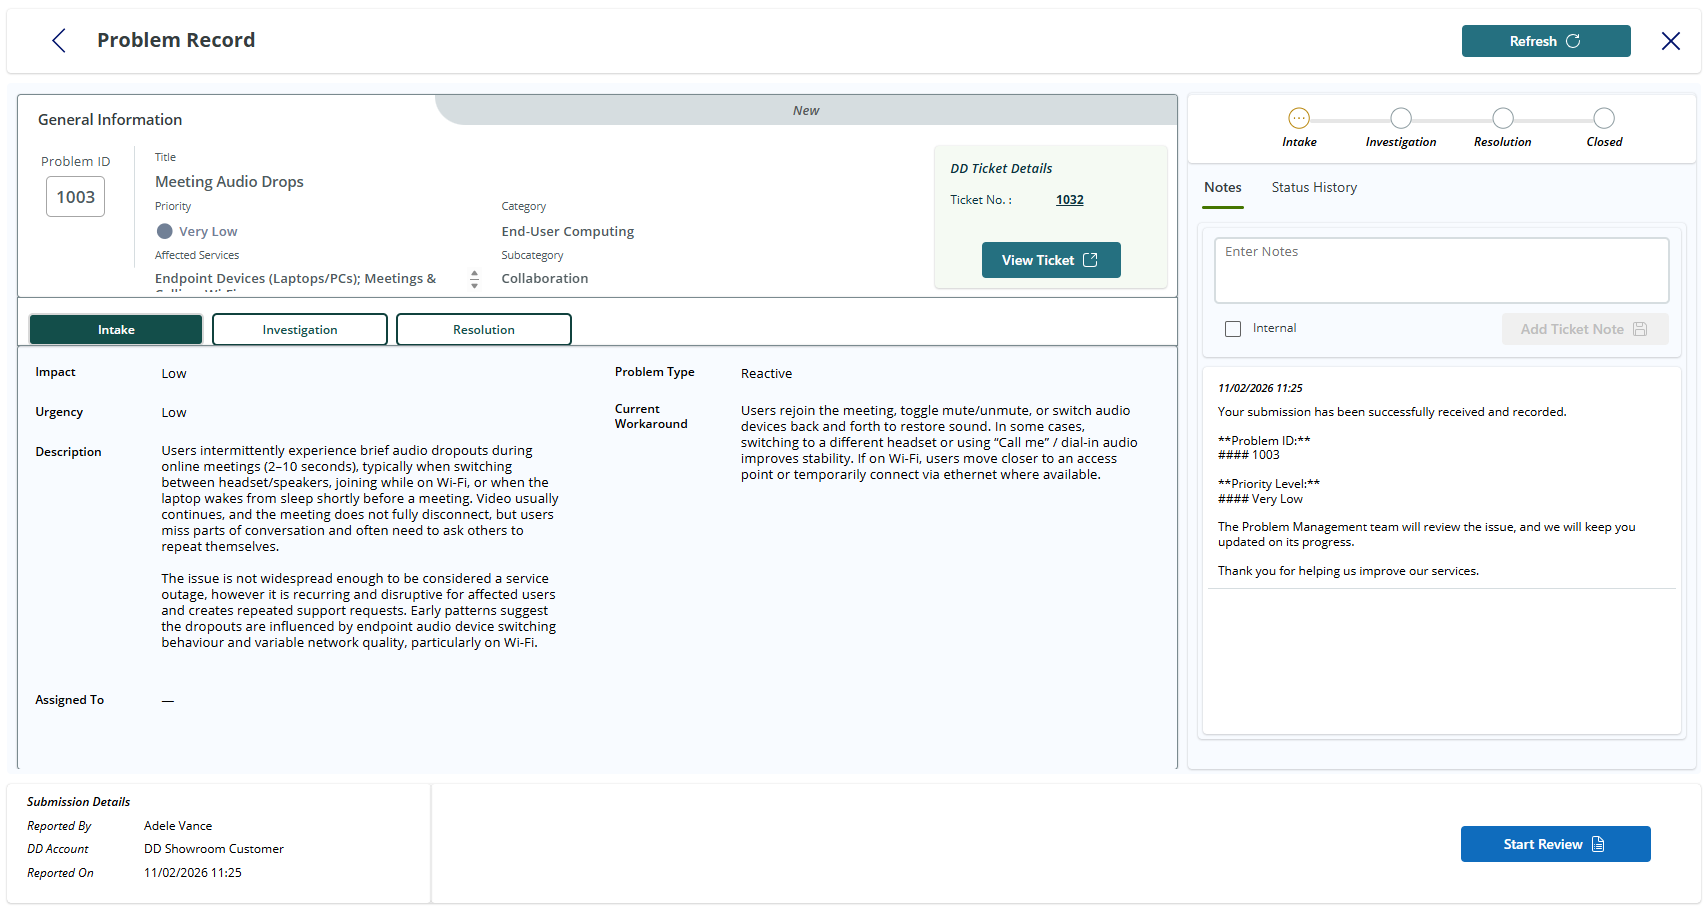The image size is (1708, 911).
Task: Click the Very Low priority grey indicator dot
Action: pos(165,231)
